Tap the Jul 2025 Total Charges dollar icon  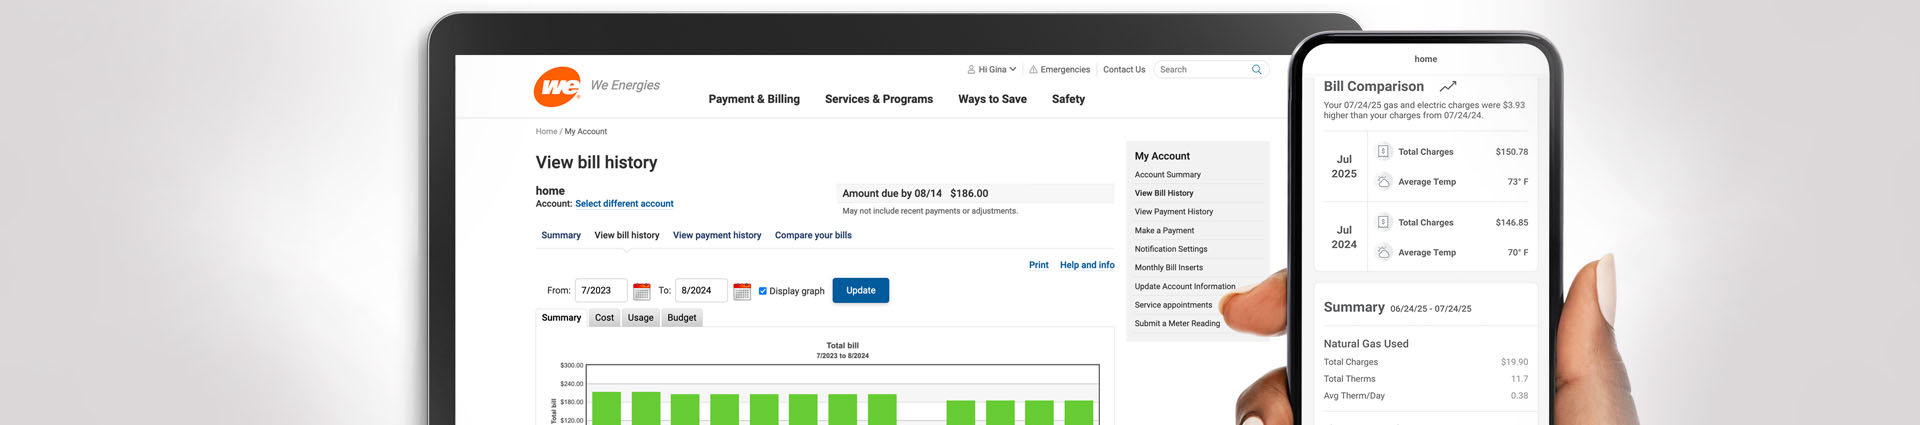(1384, 151)
